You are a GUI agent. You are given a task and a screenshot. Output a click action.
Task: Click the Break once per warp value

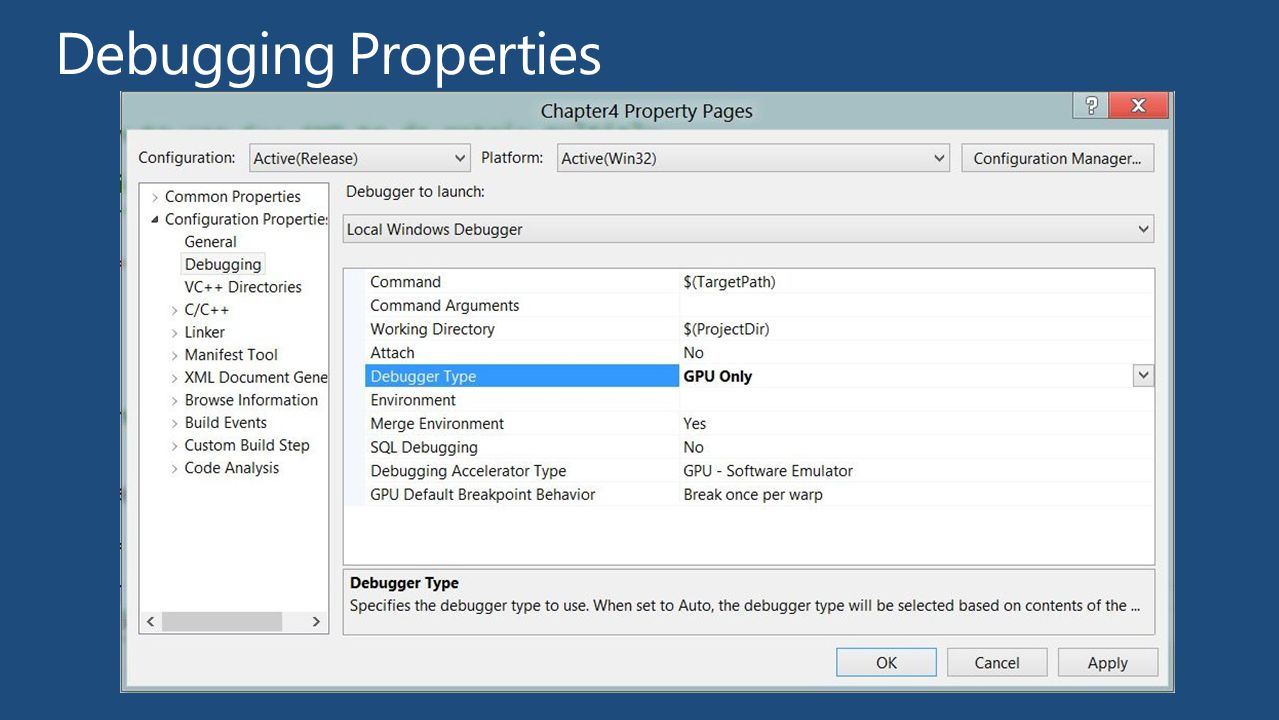753,495
